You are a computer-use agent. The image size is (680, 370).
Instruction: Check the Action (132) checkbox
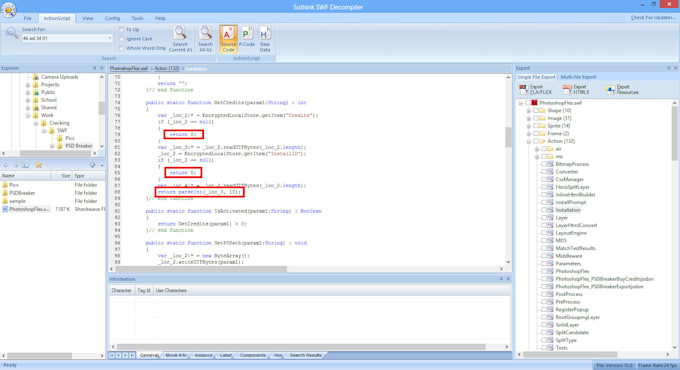point(536,141)
